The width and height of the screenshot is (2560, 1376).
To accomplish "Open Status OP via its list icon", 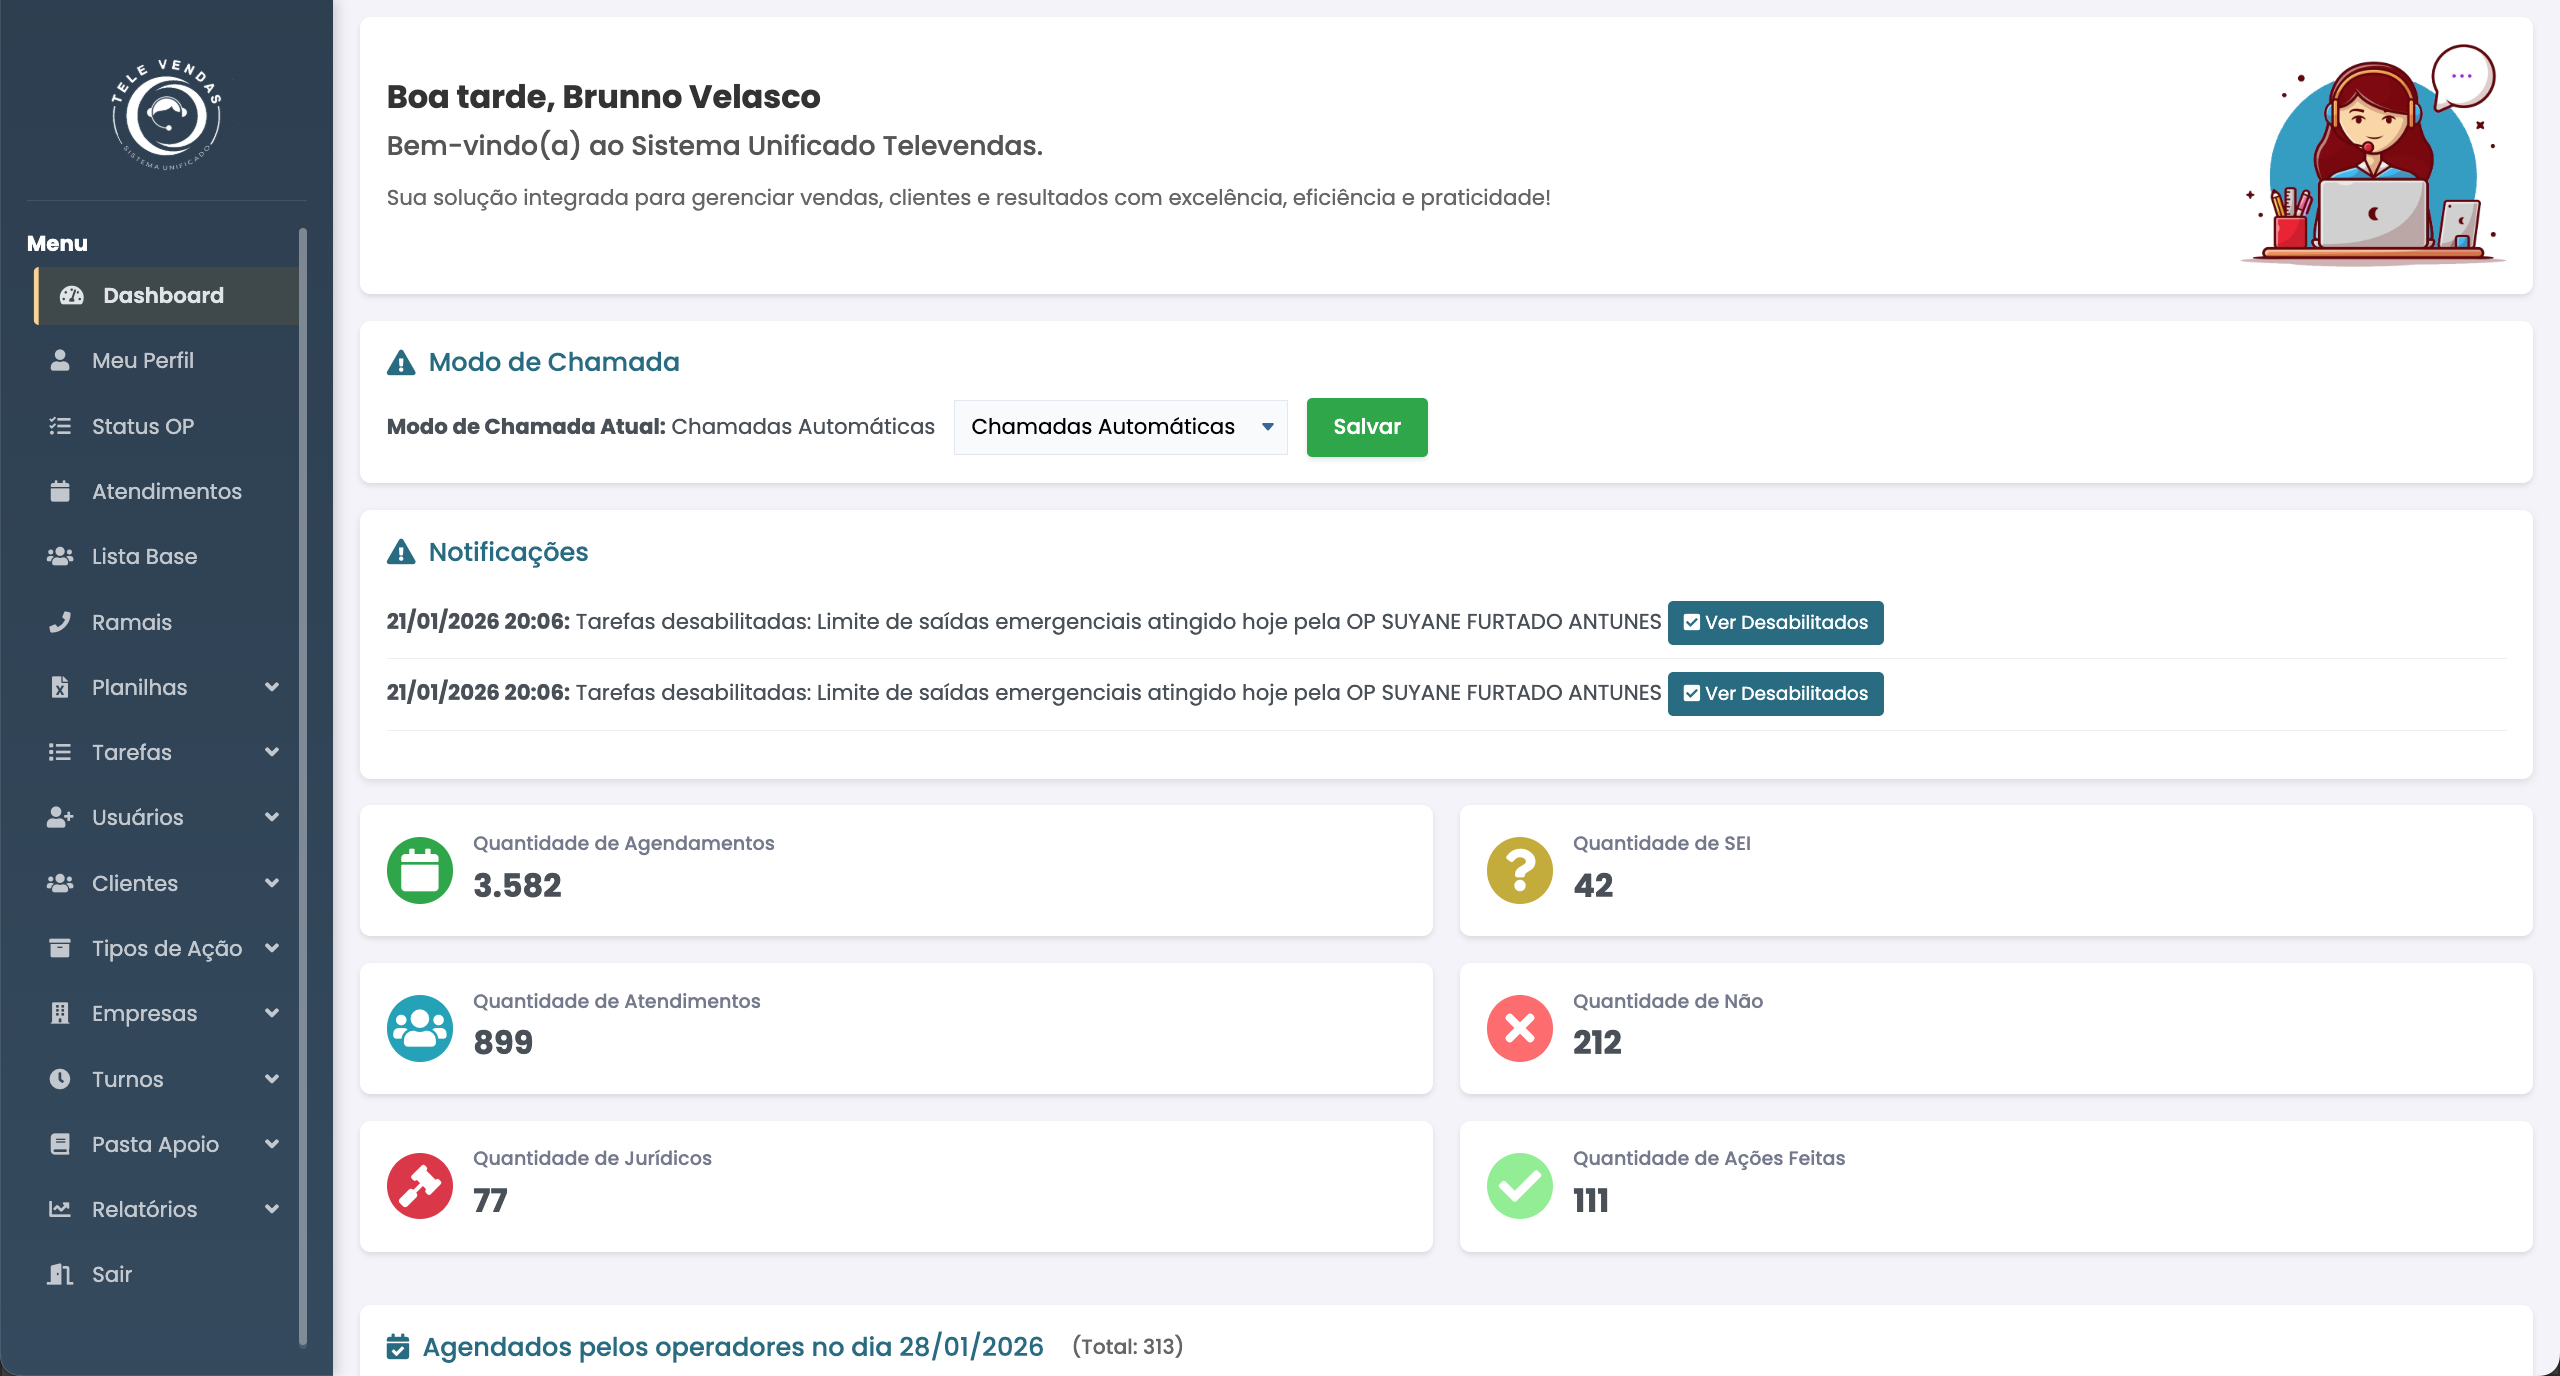I will pyautogui.click(x=60, y=426).
